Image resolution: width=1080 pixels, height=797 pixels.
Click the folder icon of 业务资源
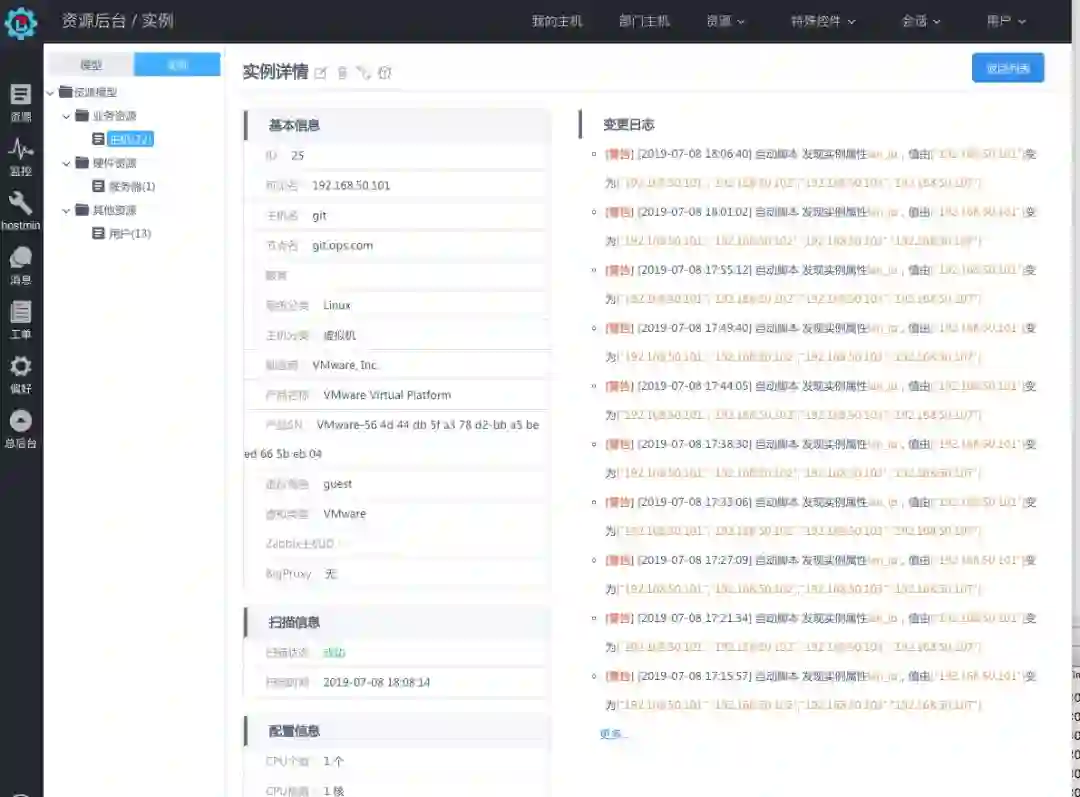(x=82, y=115)
